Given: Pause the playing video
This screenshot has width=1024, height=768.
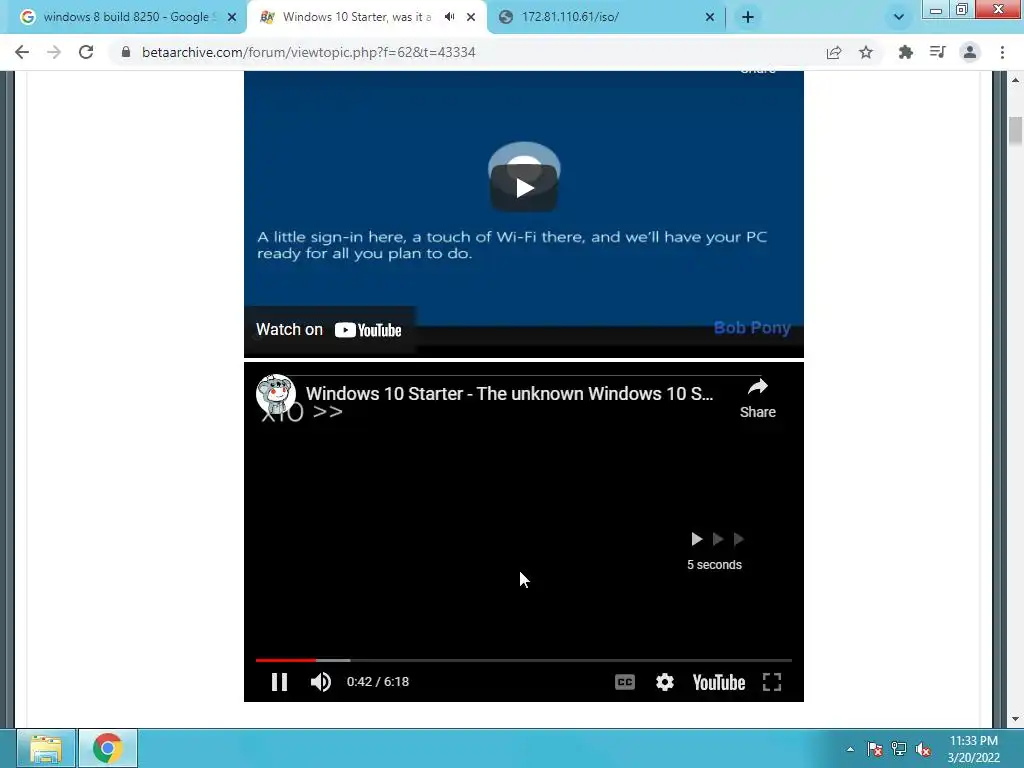Looking at the screenshot, I should [280, 682].
